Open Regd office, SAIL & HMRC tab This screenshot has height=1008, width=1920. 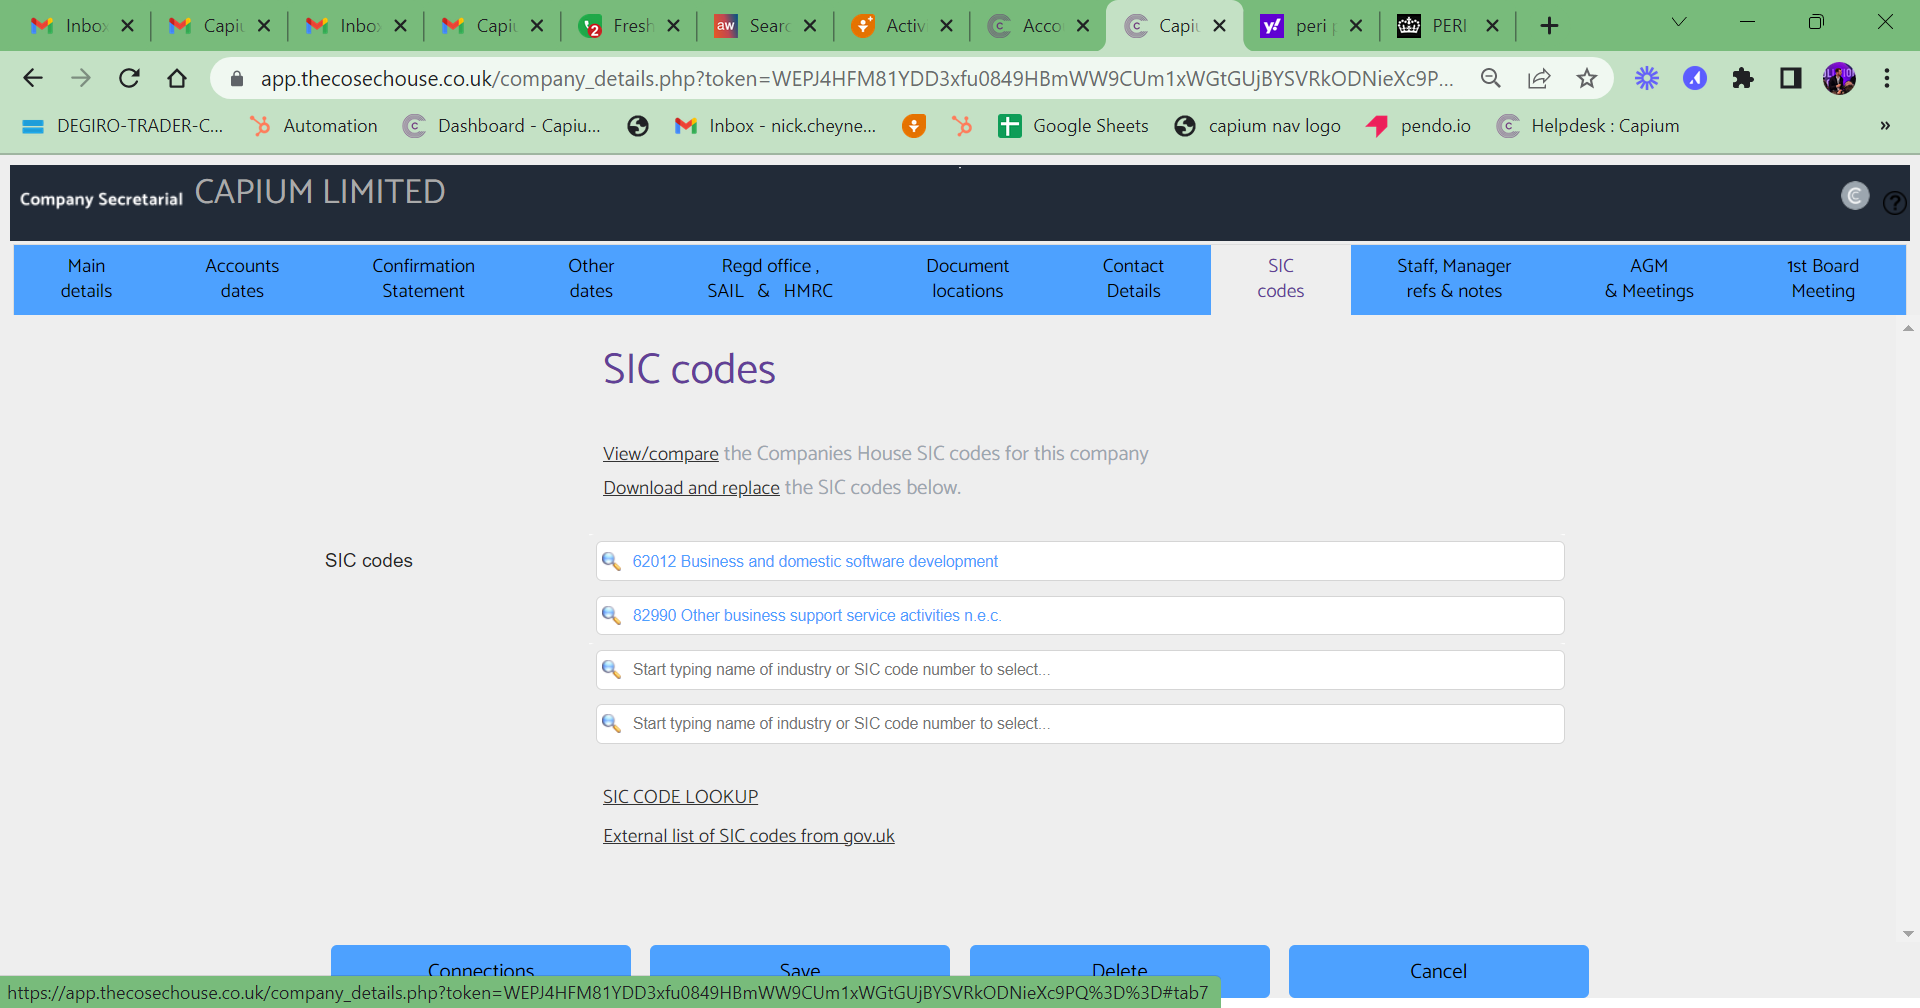(770, 279)
